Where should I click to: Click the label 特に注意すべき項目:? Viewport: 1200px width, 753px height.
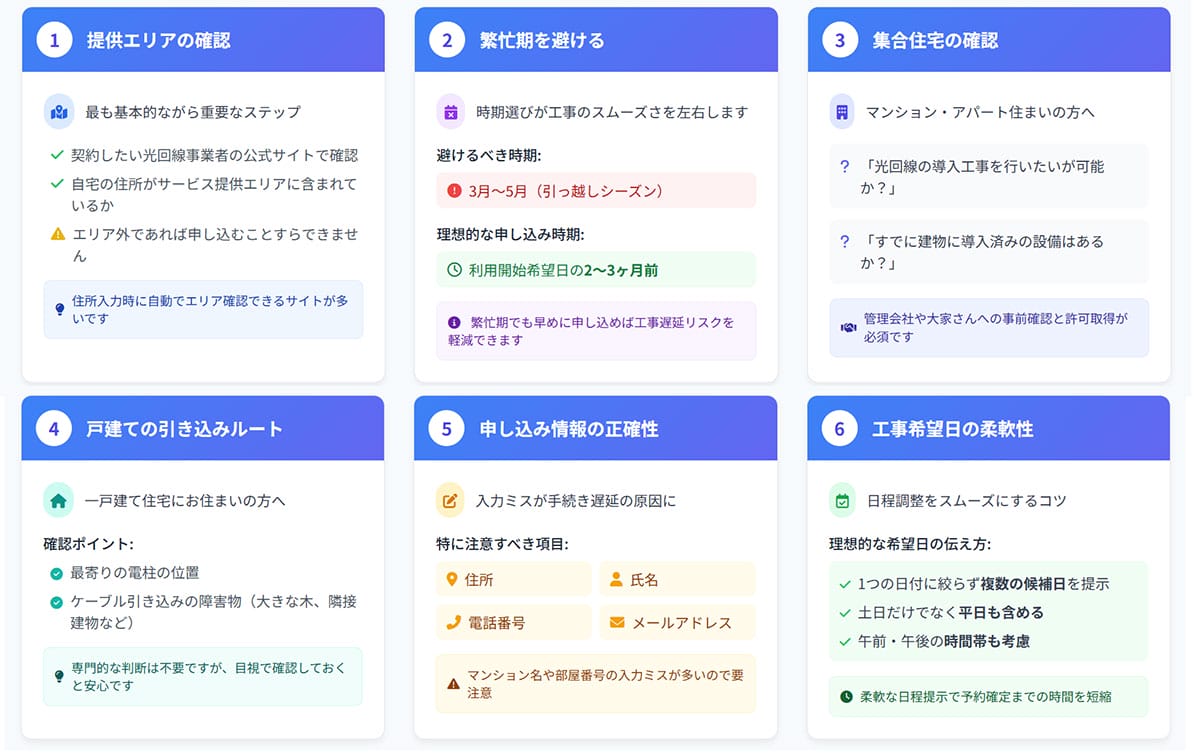tap(502, 544)
